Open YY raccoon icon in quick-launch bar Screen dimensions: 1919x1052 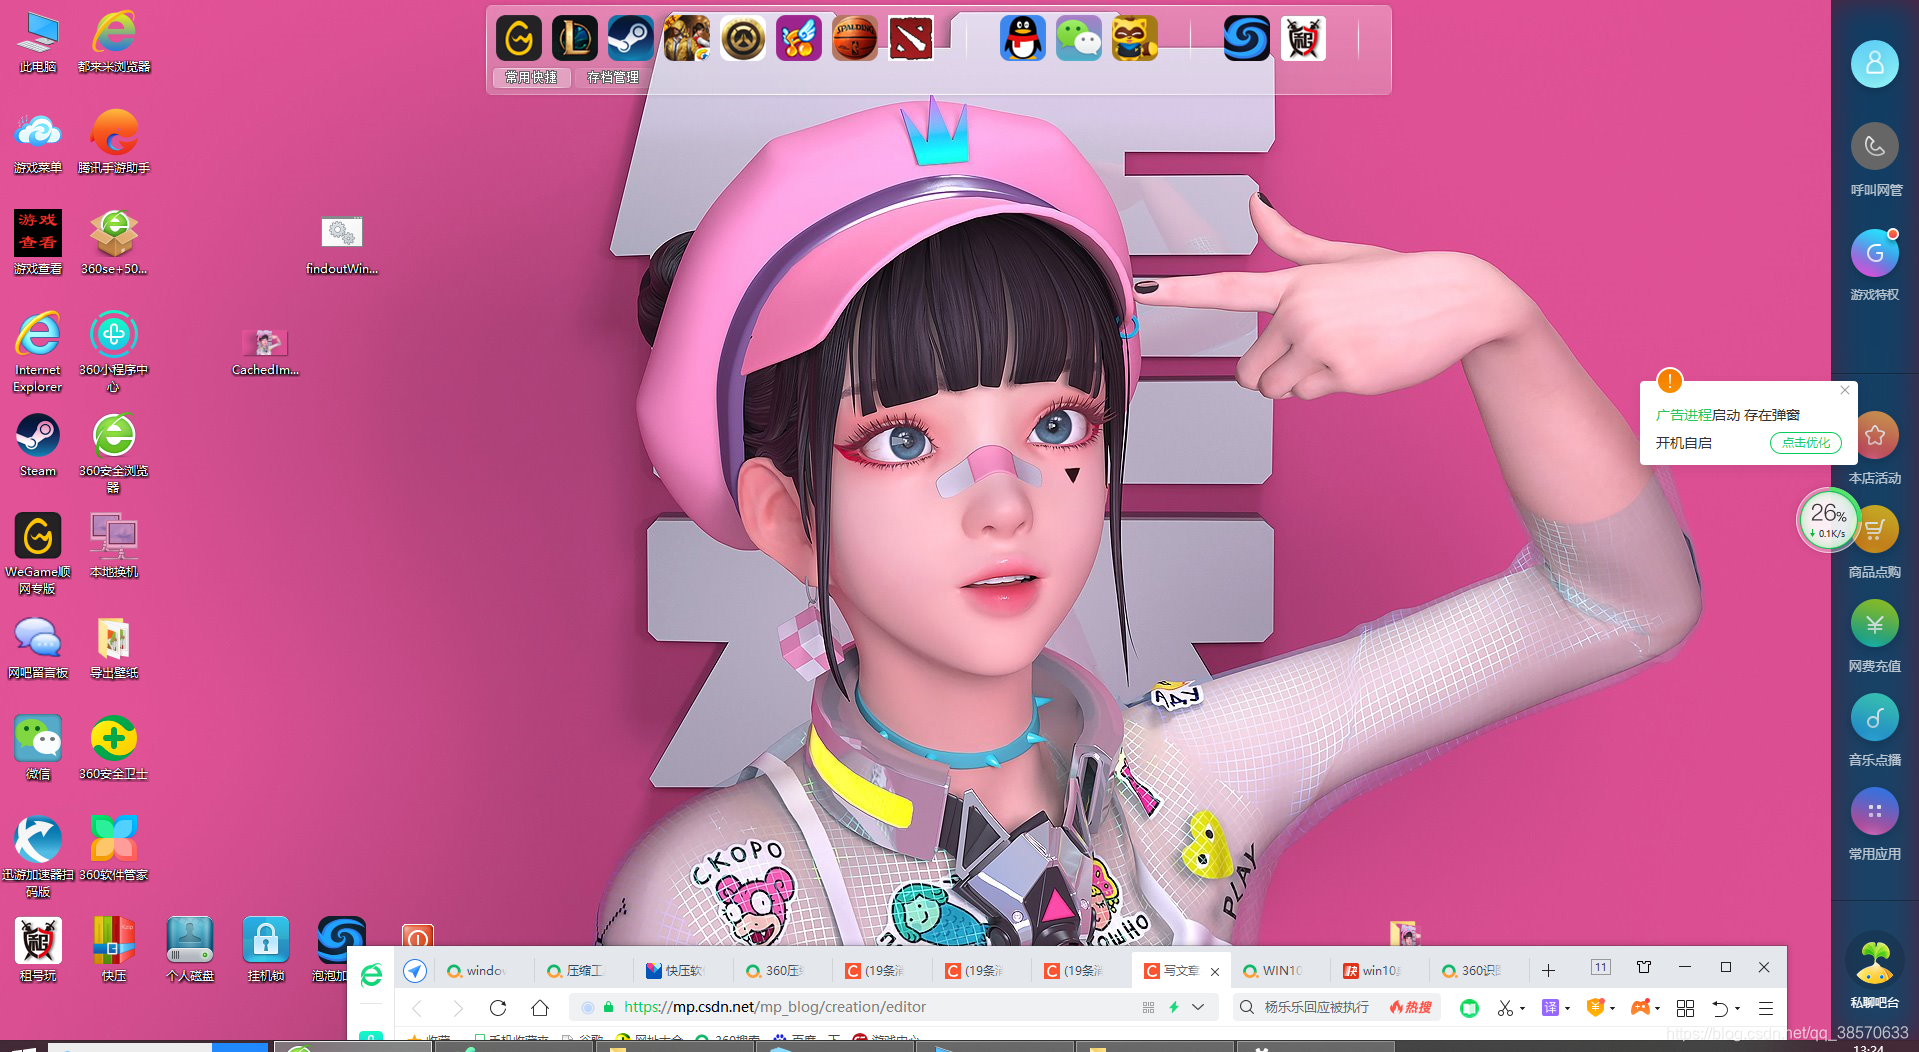1134,39
